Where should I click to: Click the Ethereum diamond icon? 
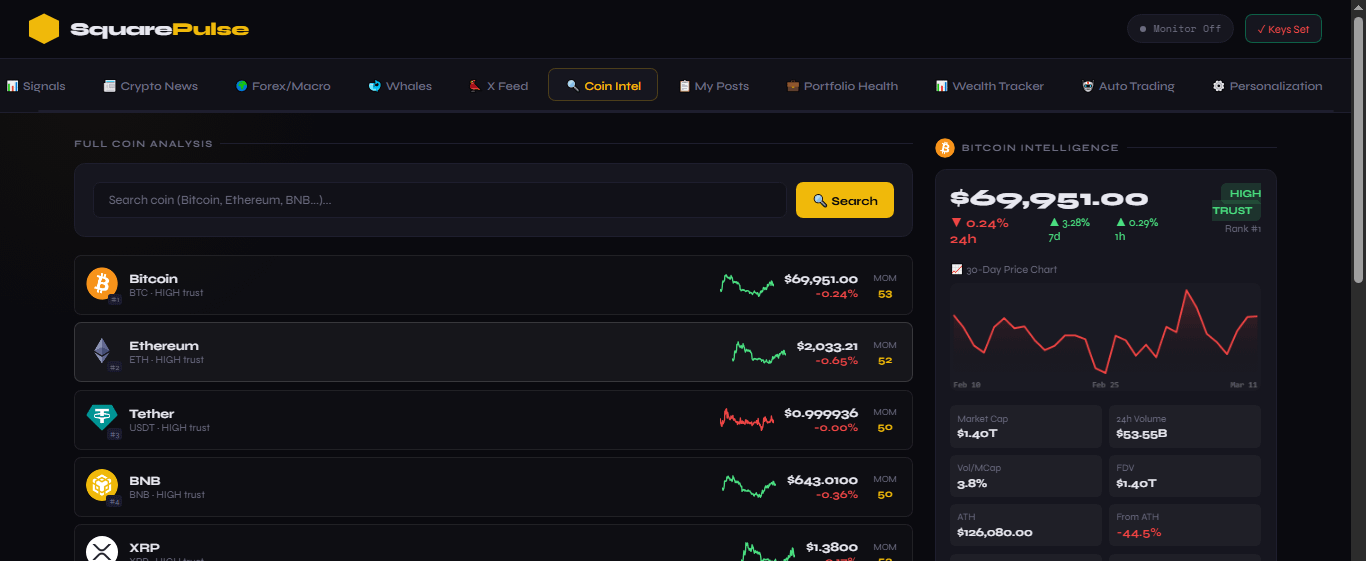pos(102,351)
